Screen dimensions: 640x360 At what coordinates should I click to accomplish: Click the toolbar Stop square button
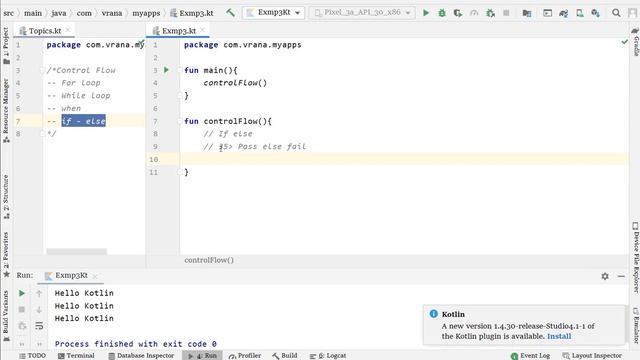[x=506, y=13]
